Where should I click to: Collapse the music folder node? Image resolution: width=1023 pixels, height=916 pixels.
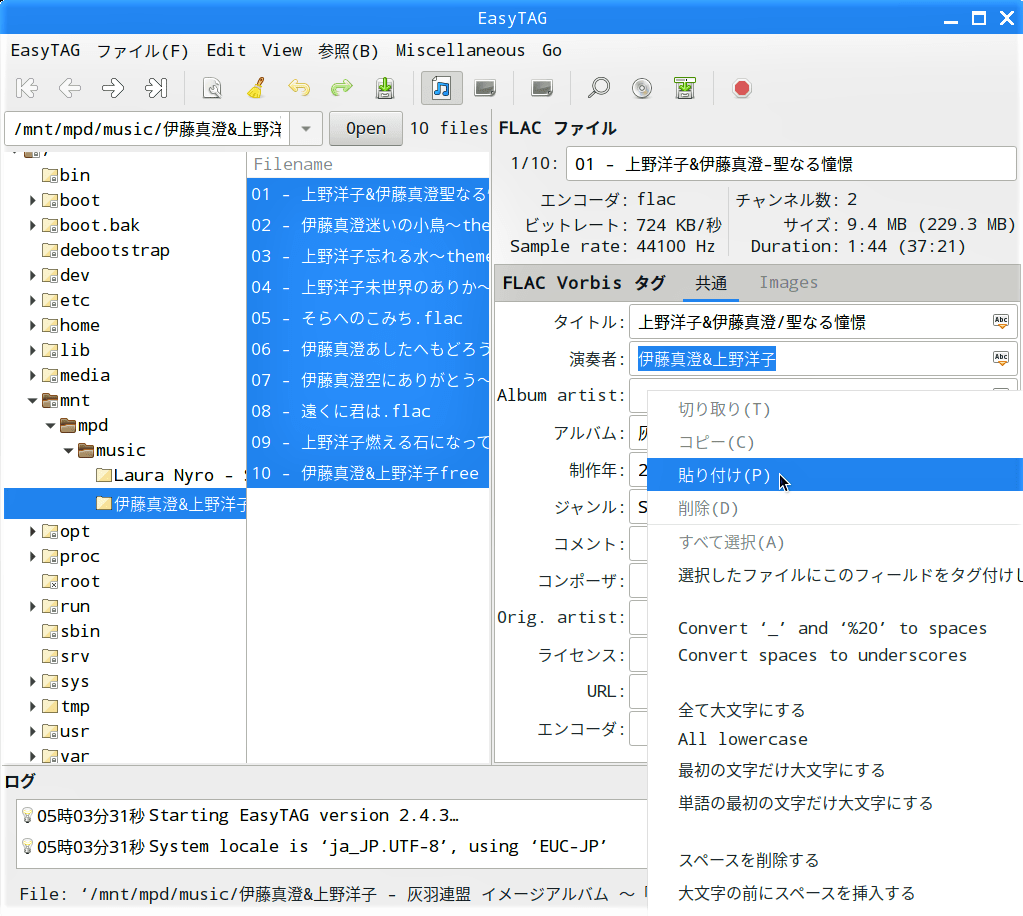[x=69, y=450]
